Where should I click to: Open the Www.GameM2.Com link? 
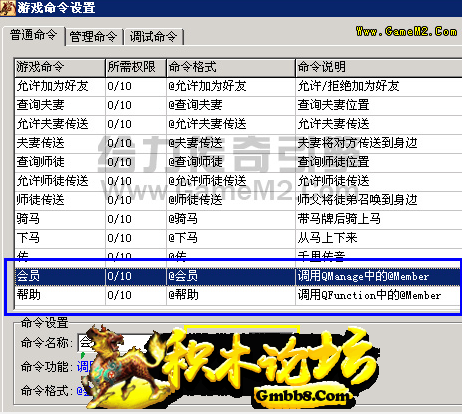406,32
